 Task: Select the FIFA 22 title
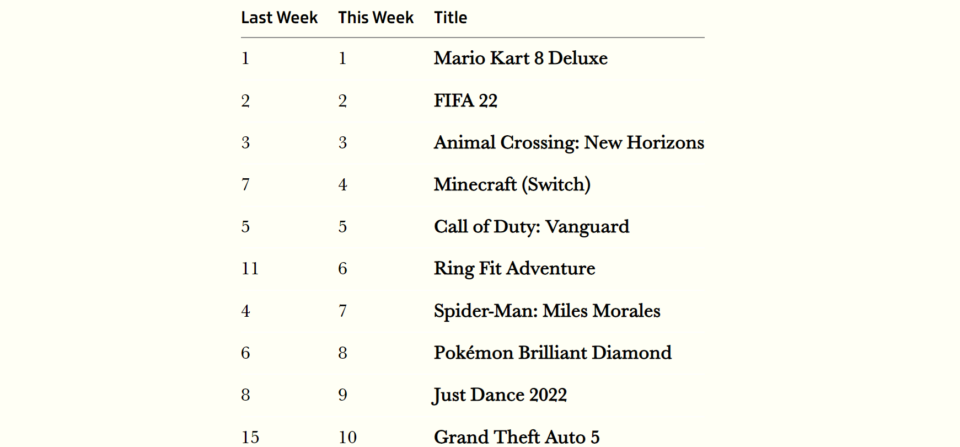(x=466, y=101)
